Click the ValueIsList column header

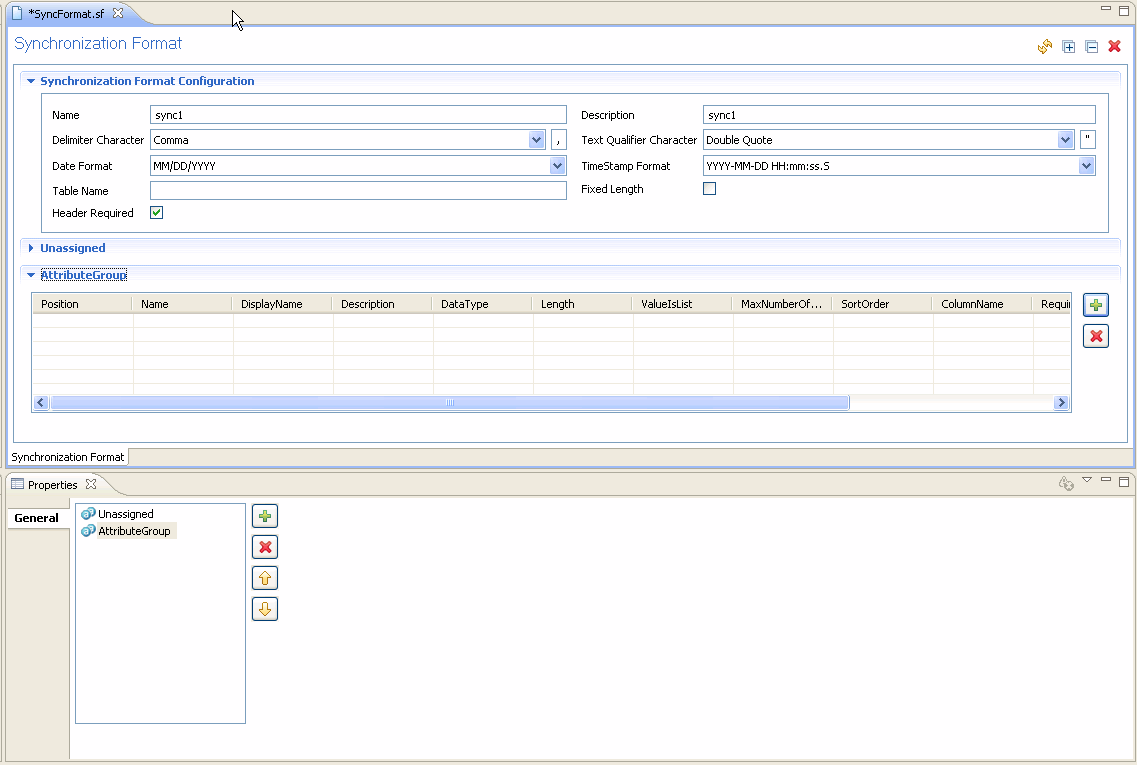682,304
